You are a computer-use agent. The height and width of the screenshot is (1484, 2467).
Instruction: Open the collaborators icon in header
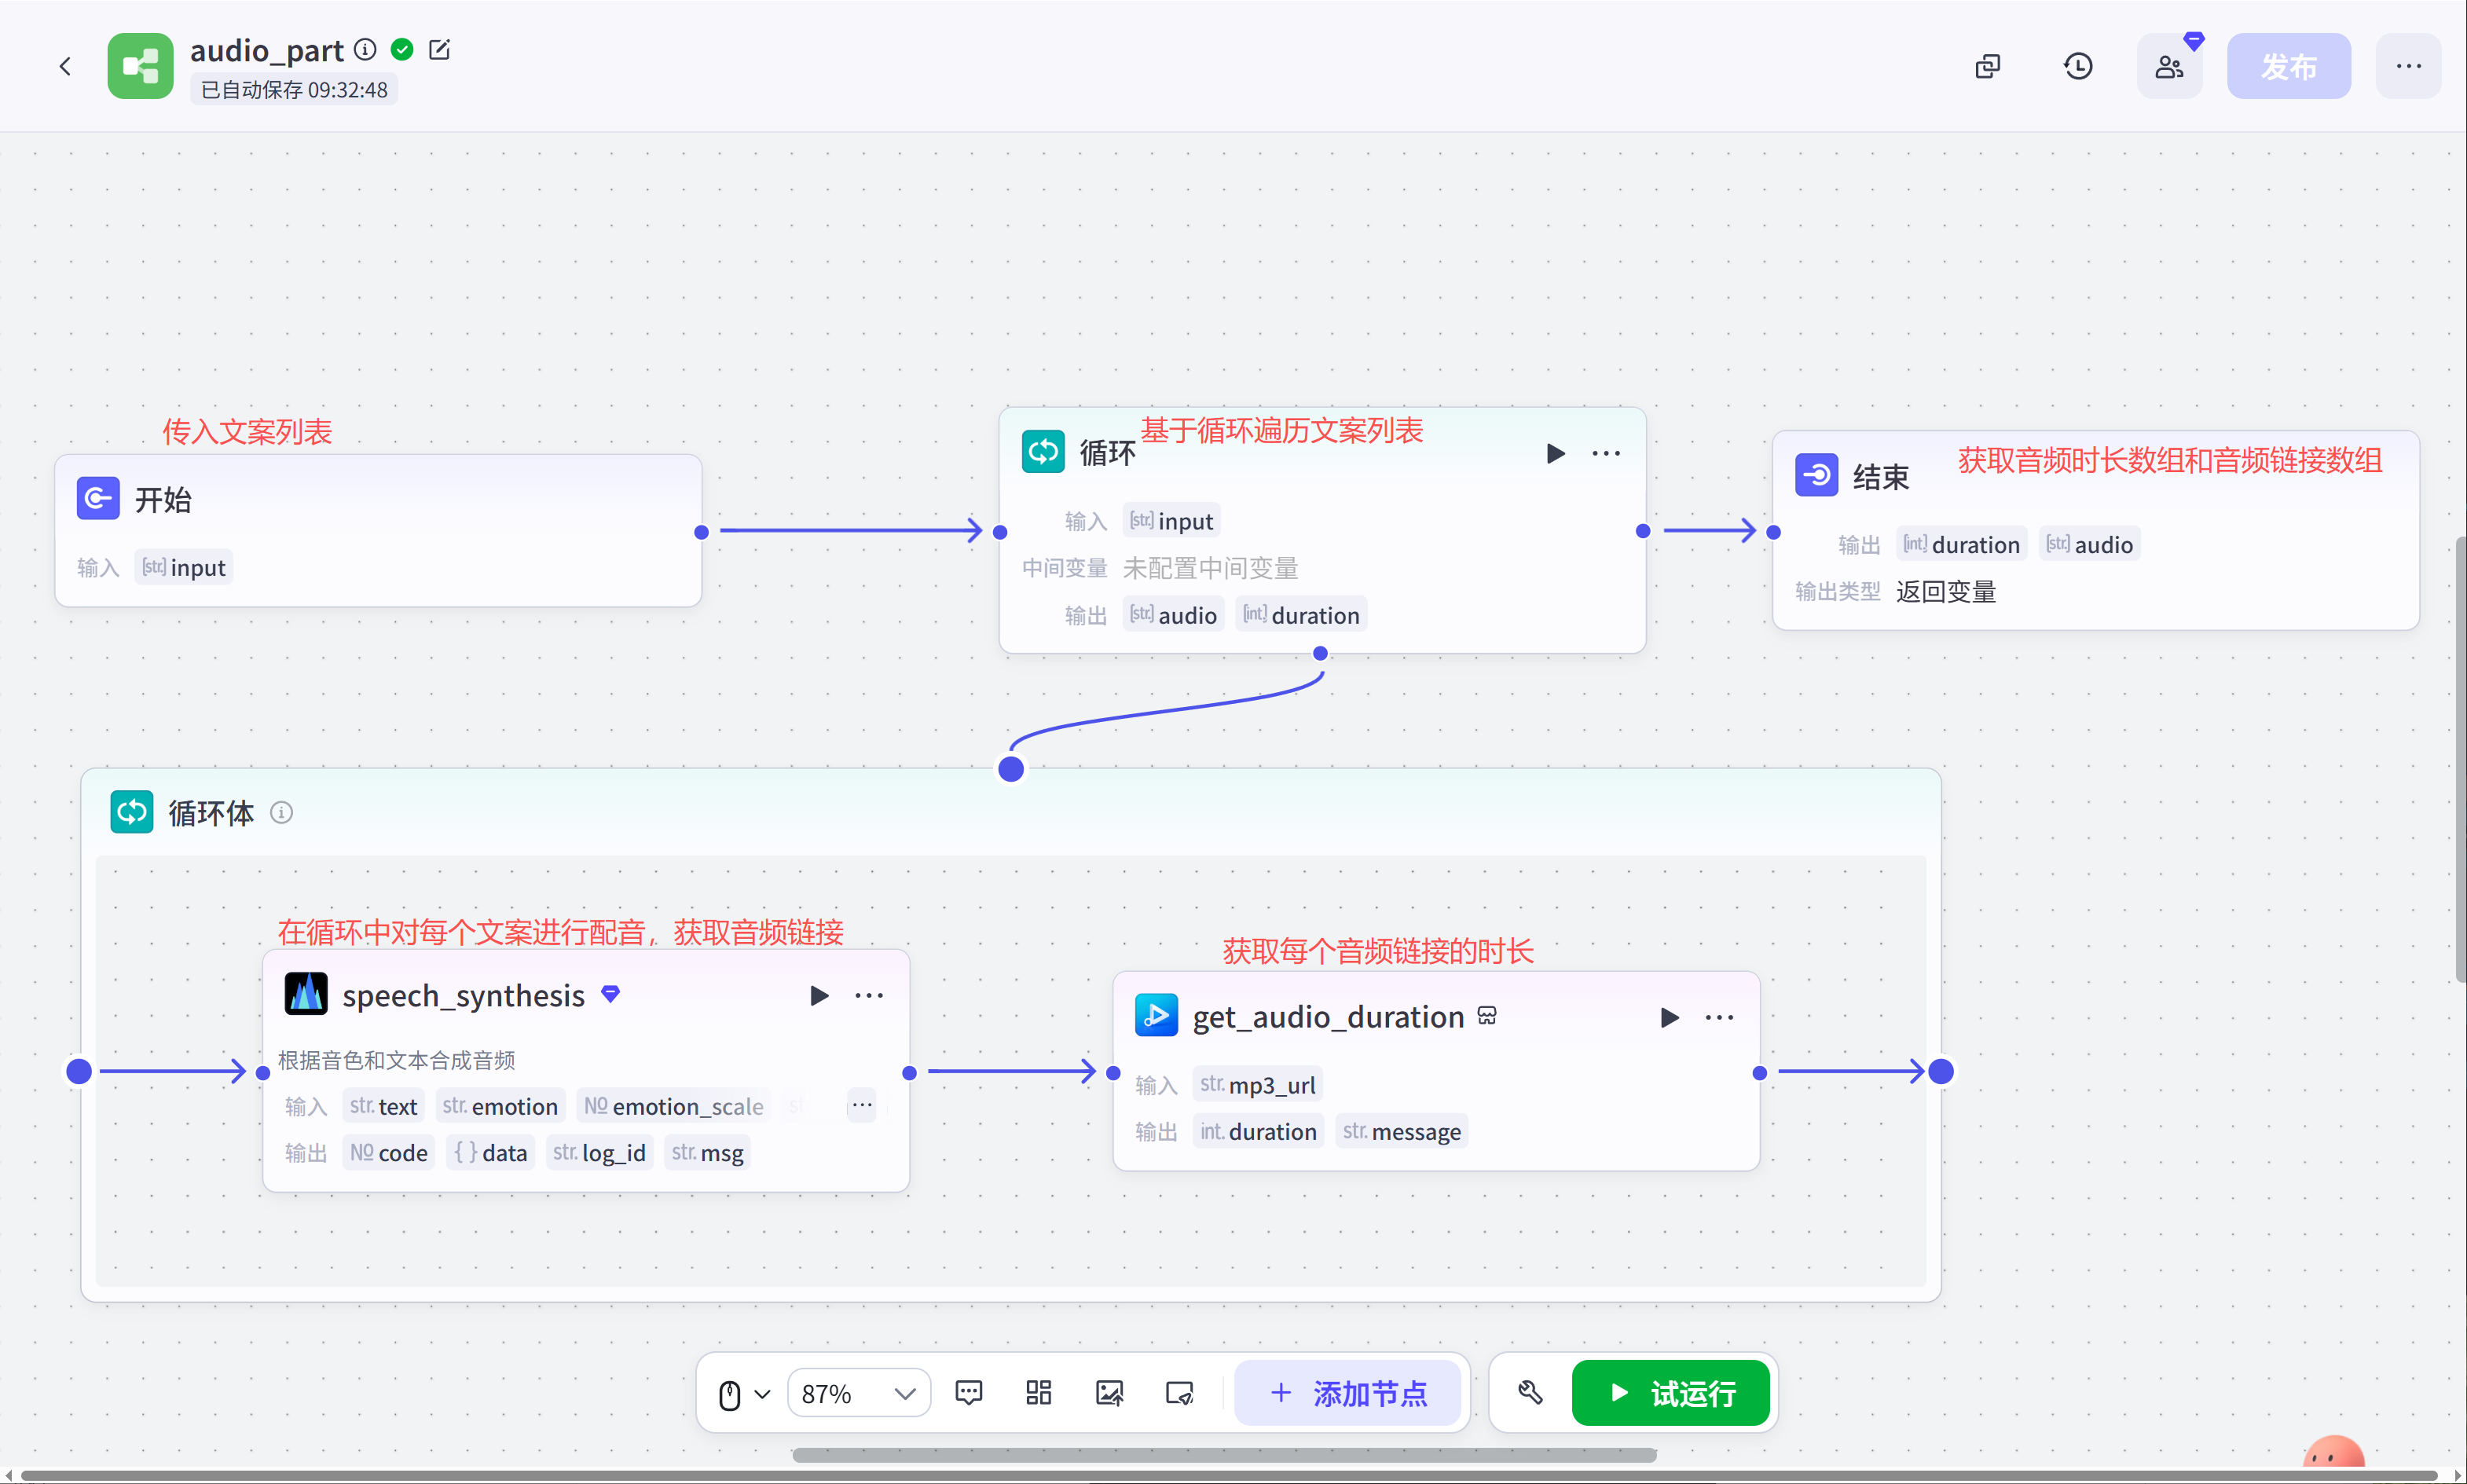(x=2168, y=67)
